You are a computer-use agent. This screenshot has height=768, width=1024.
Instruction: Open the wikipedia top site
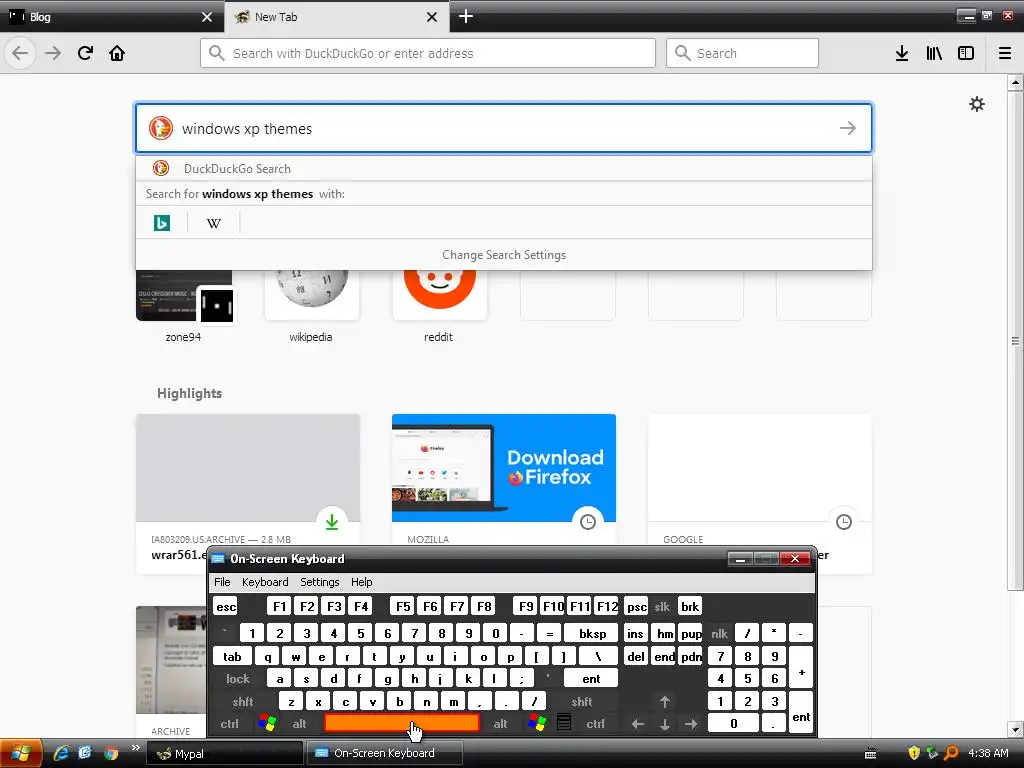click(311, 305)
